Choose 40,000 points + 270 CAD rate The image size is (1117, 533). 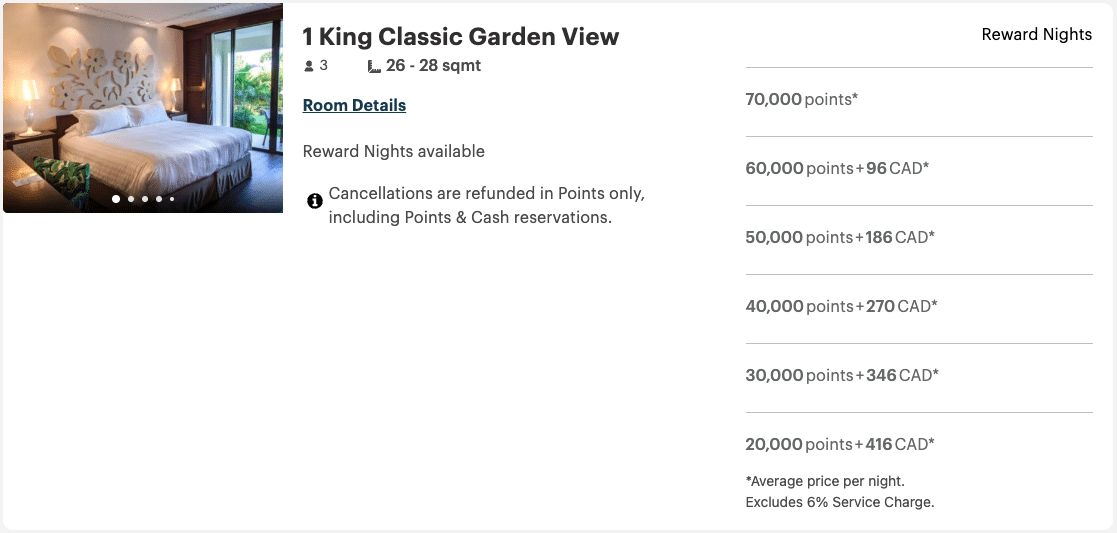click(x=841, y=307)
